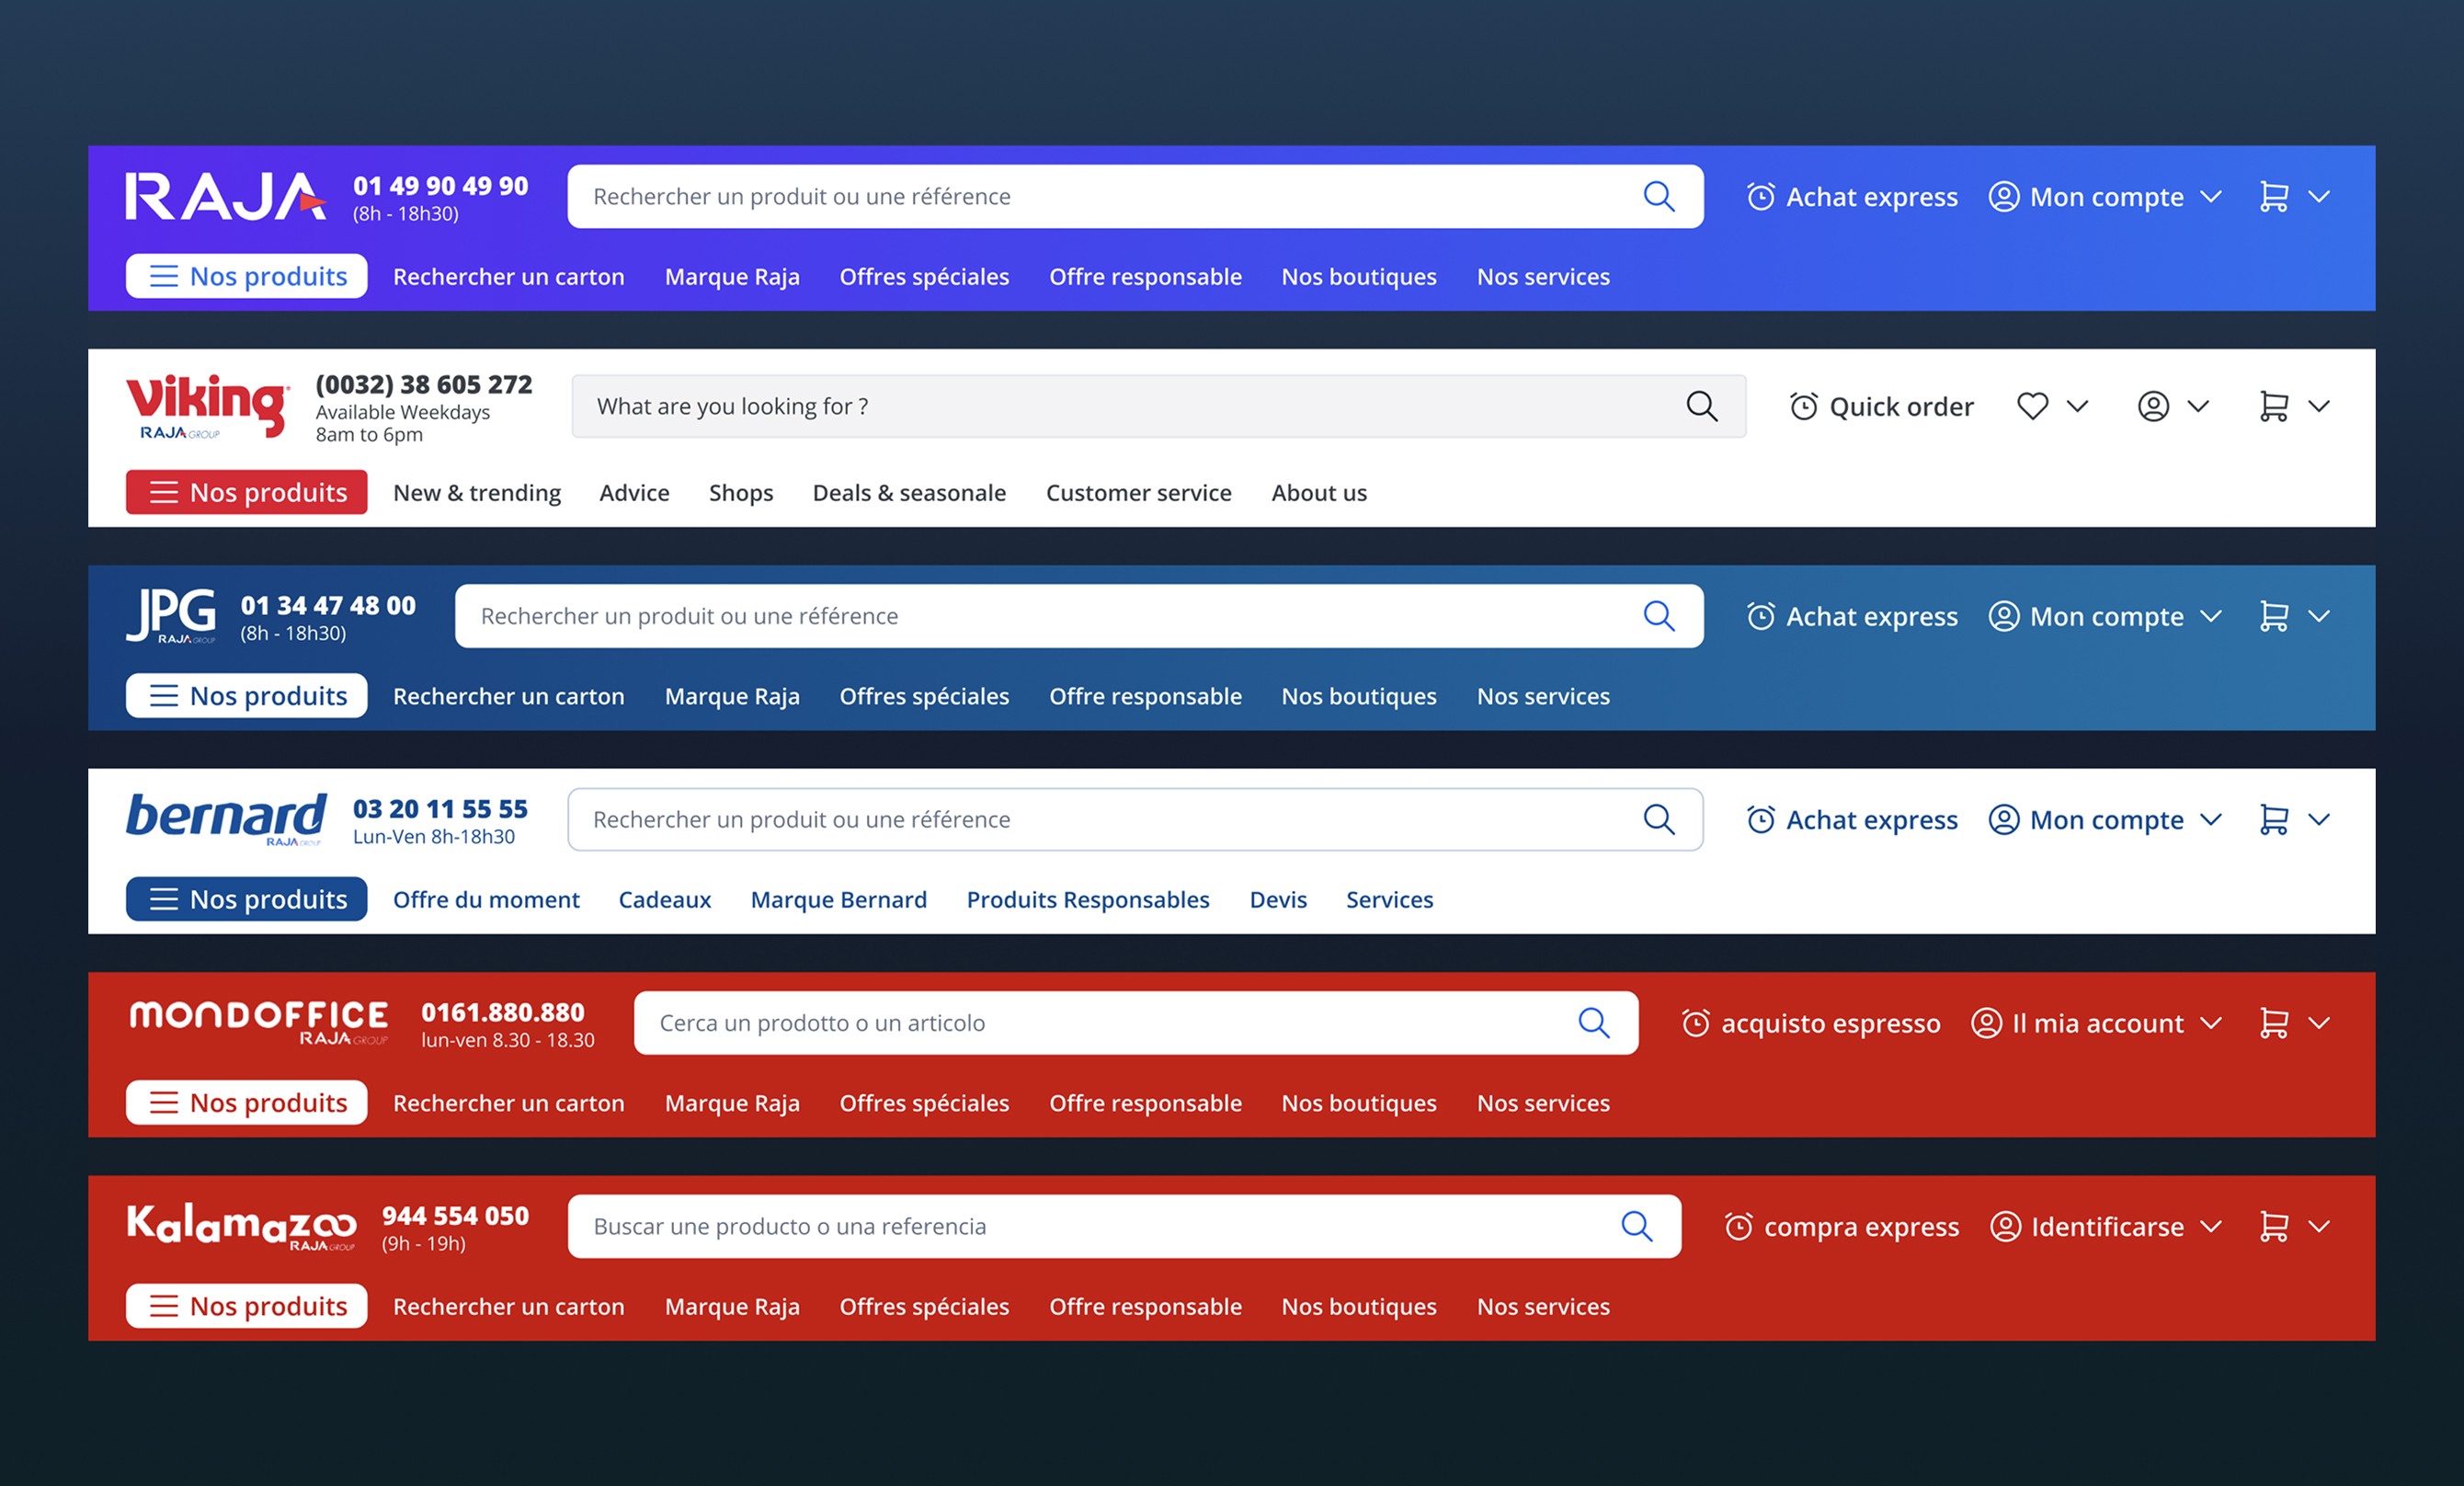This screenshot has width=2464, height=1486.
Task: Expand the cart chevron in Kalamazoo header
Action: click(x=2319, y=1227)
